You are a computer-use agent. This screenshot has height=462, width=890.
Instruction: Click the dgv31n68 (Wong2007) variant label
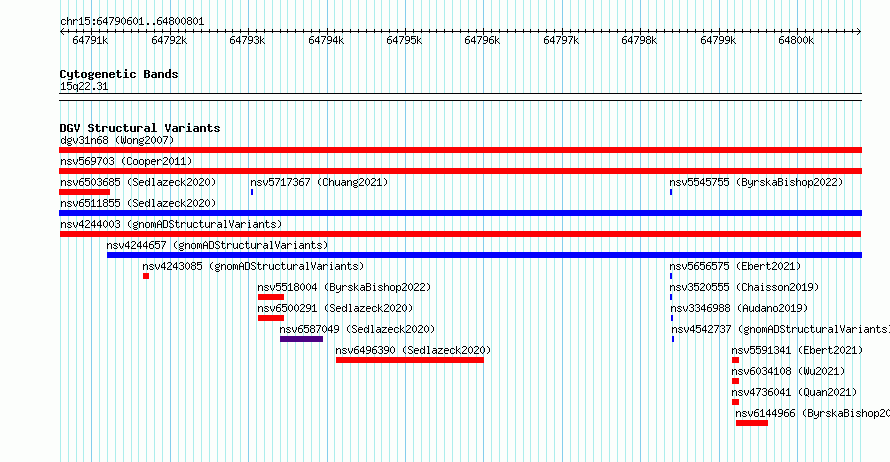click(x=117, y=140)
